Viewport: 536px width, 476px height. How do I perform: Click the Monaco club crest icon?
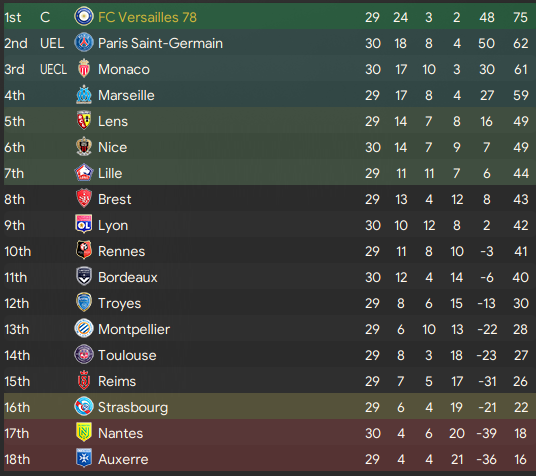[84, 68]
